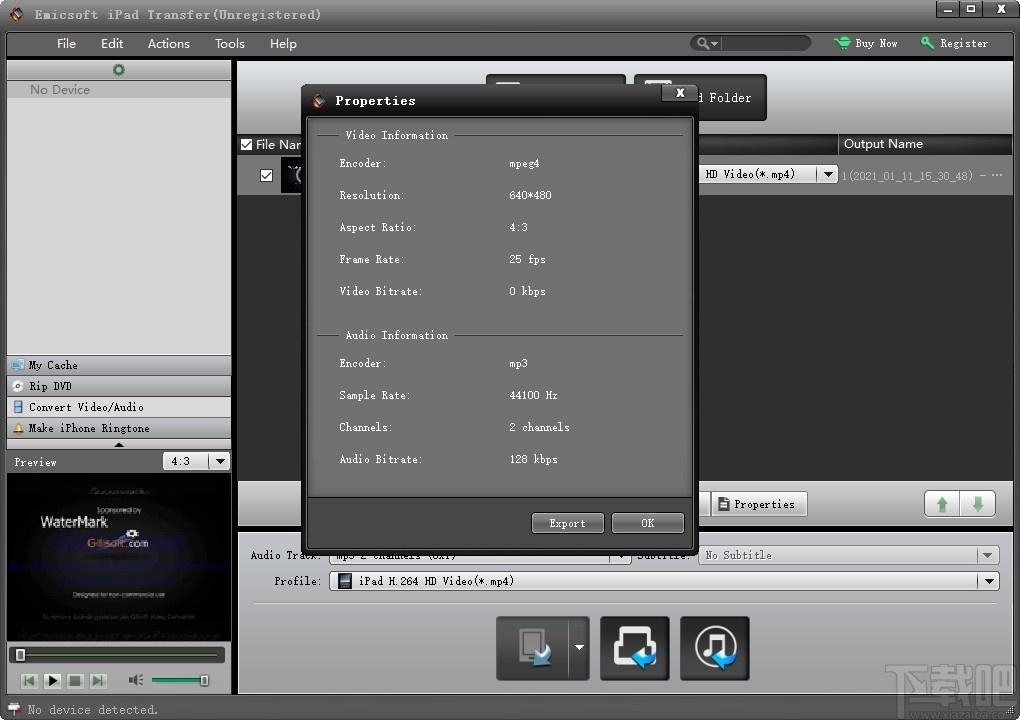
Task: Move item up with green arrow
Action: pos(942,504)
